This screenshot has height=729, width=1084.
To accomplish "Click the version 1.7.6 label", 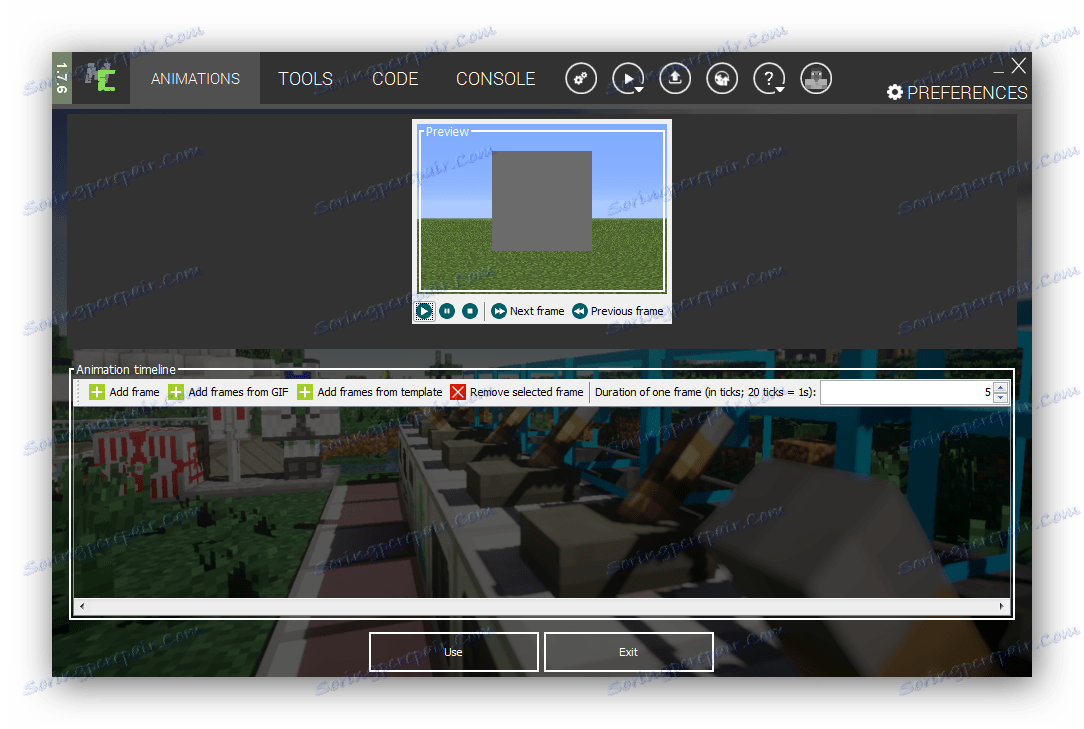I will (62, 78).
